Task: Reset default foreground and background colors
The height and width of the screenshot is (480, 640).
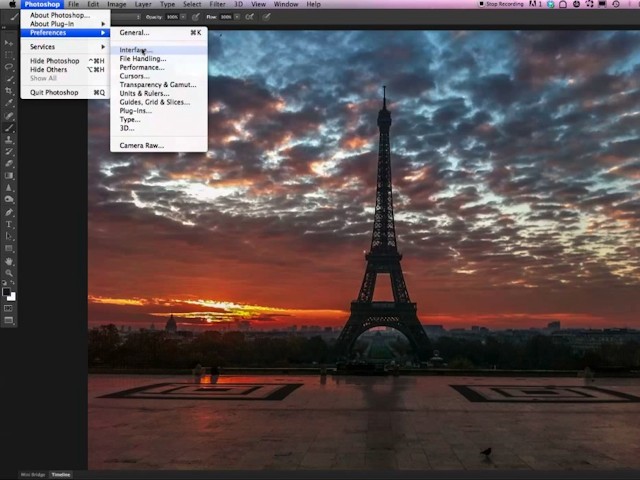Action: (4, 282)
